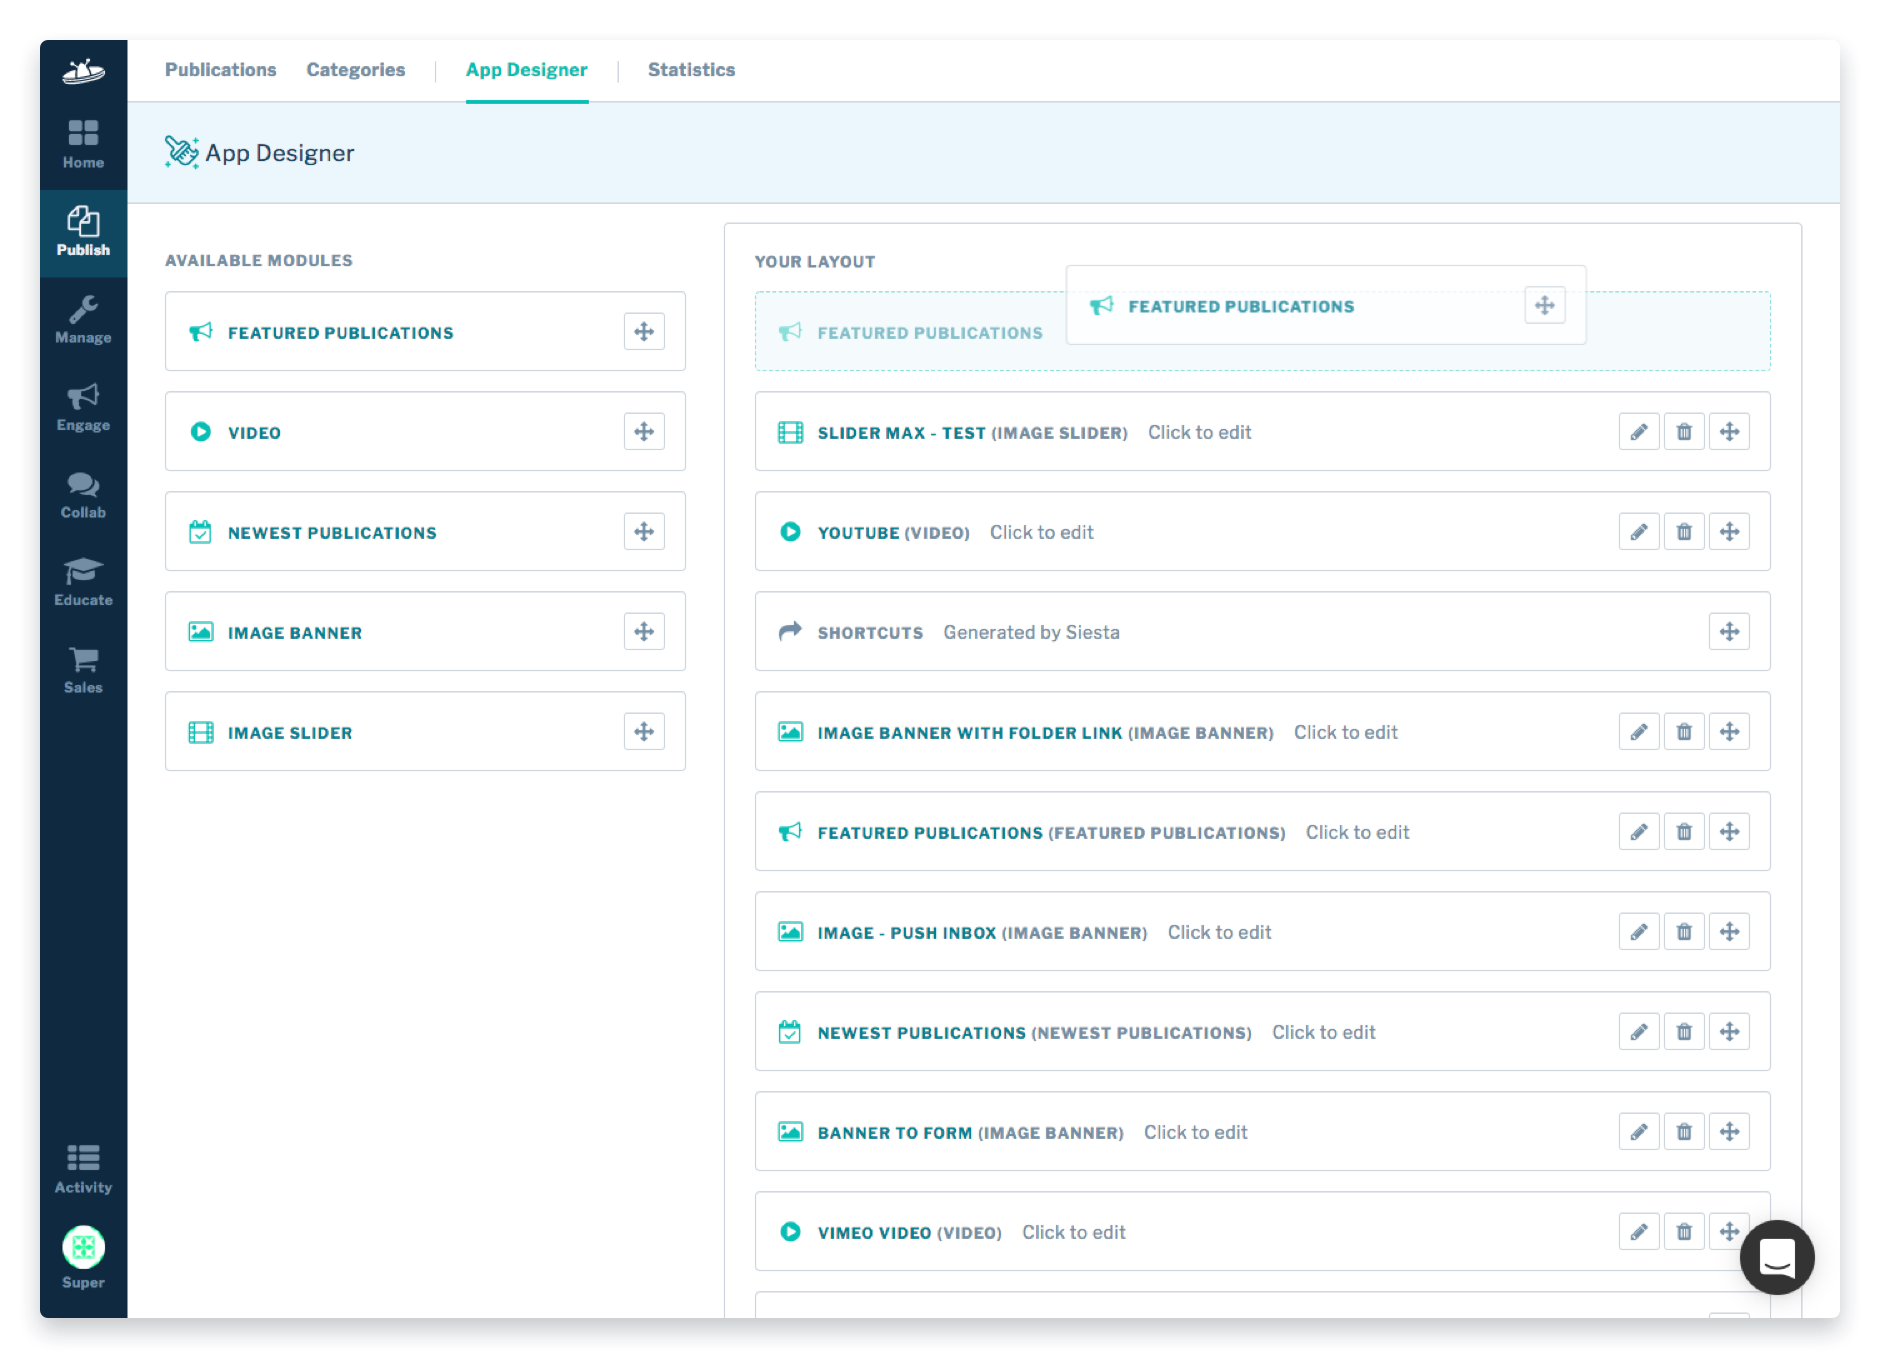Image resolution: width=1880 pixels, height=1360 pixels.
Task: Delete Image Banner With Folder Link module
Action: pos(1684,731)
